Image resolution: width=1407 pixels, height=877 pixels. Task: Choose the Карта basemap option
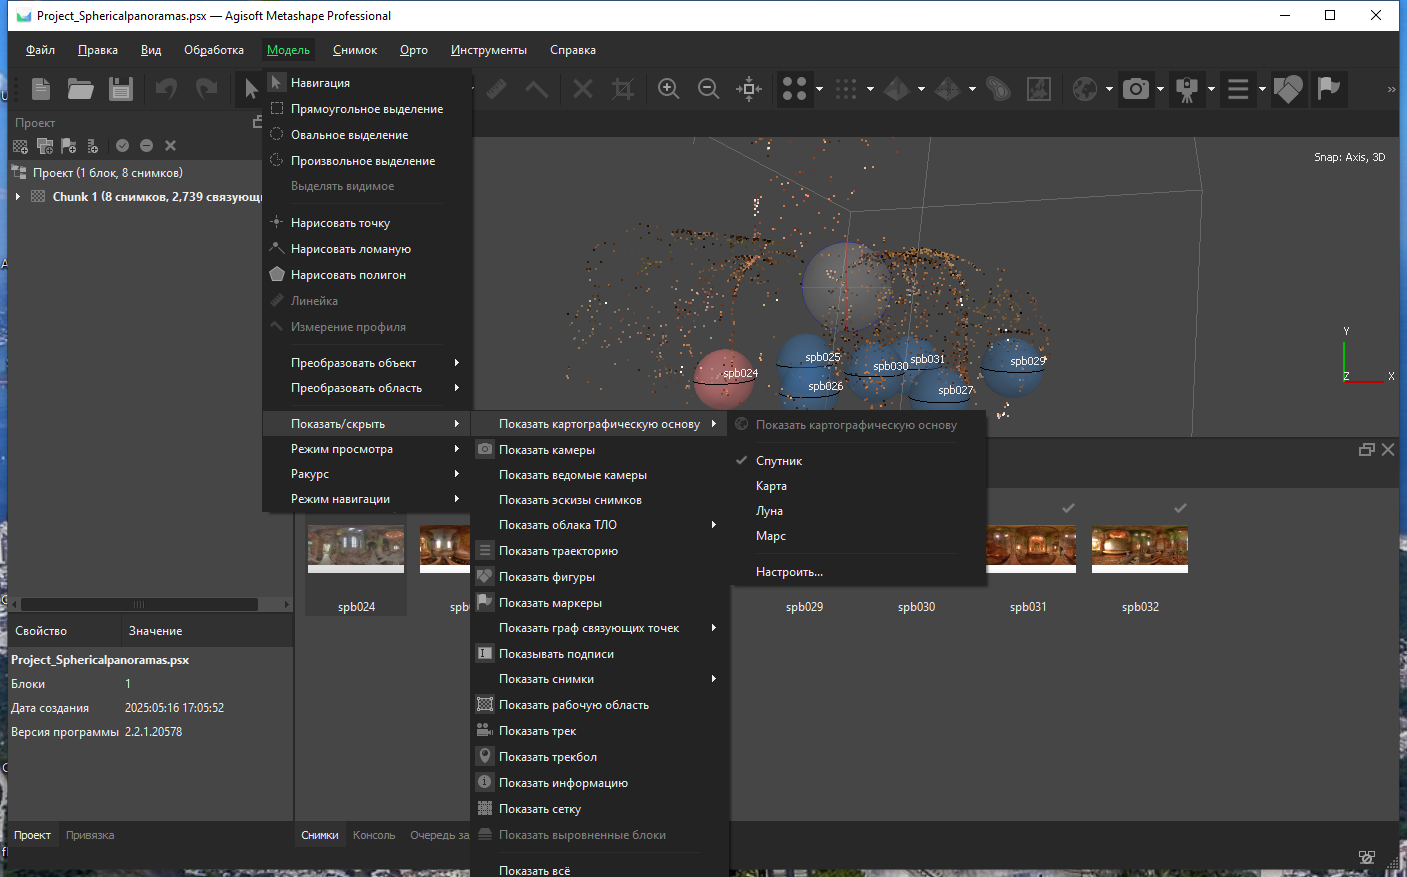[771, 486]
